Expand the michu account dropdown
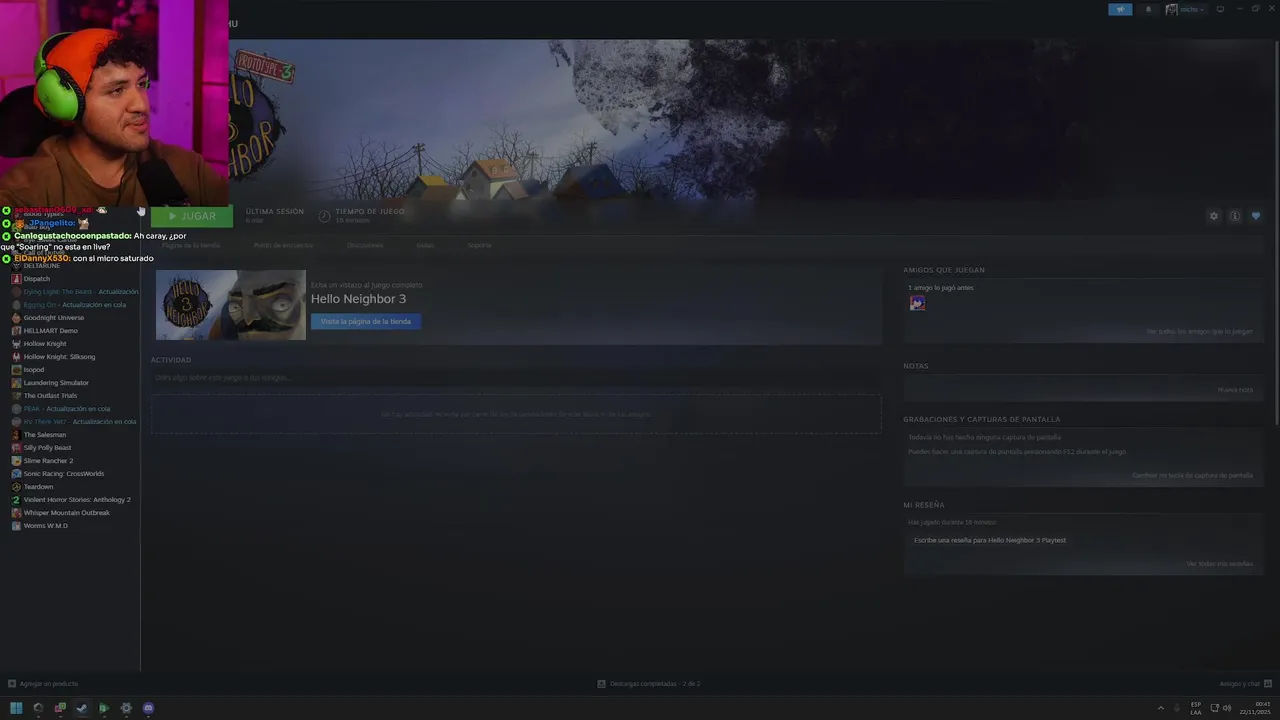 pos(1186,9)
